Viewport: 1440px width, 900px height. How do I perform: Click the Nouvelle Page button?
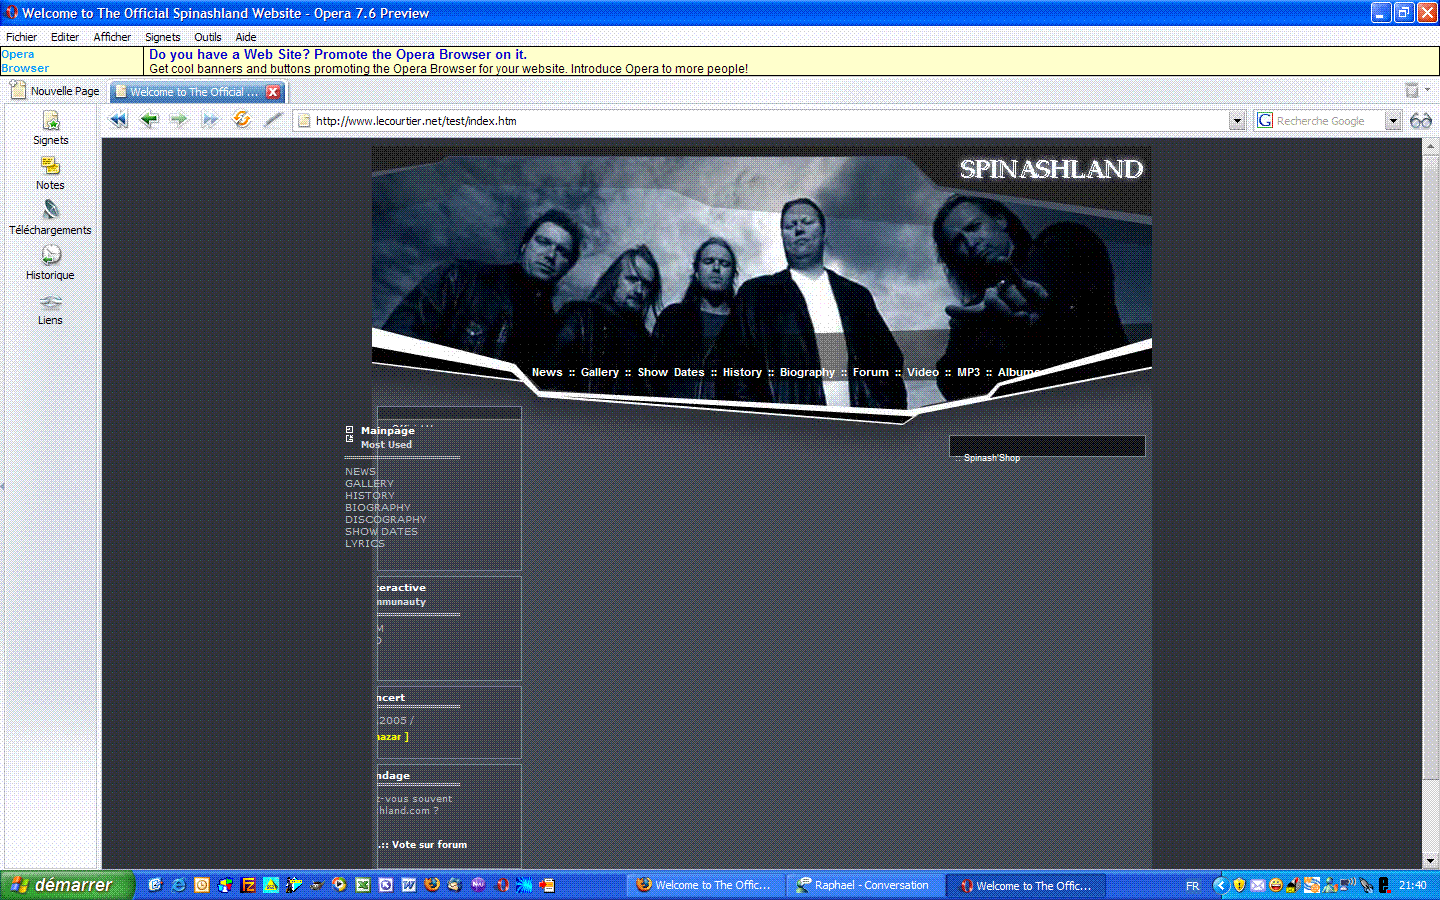click(55, 91)
